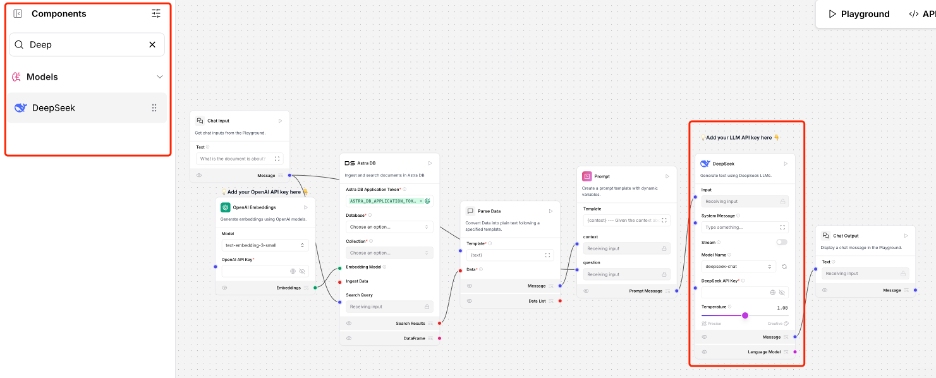
Task: Open global variables for DeepSeek key
Action: (x=773, y=293)
